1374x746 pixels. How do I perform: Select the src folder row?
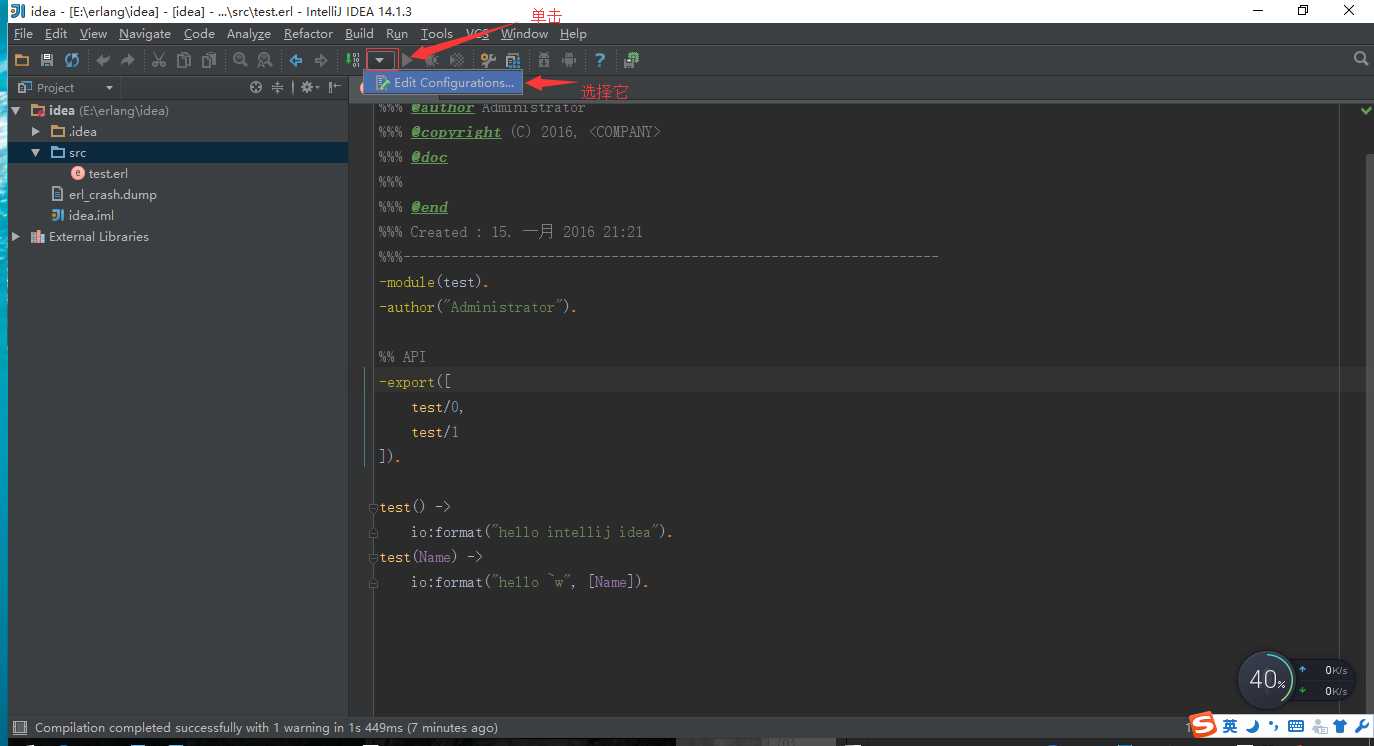pyautogui.click(x=178, y=153)
